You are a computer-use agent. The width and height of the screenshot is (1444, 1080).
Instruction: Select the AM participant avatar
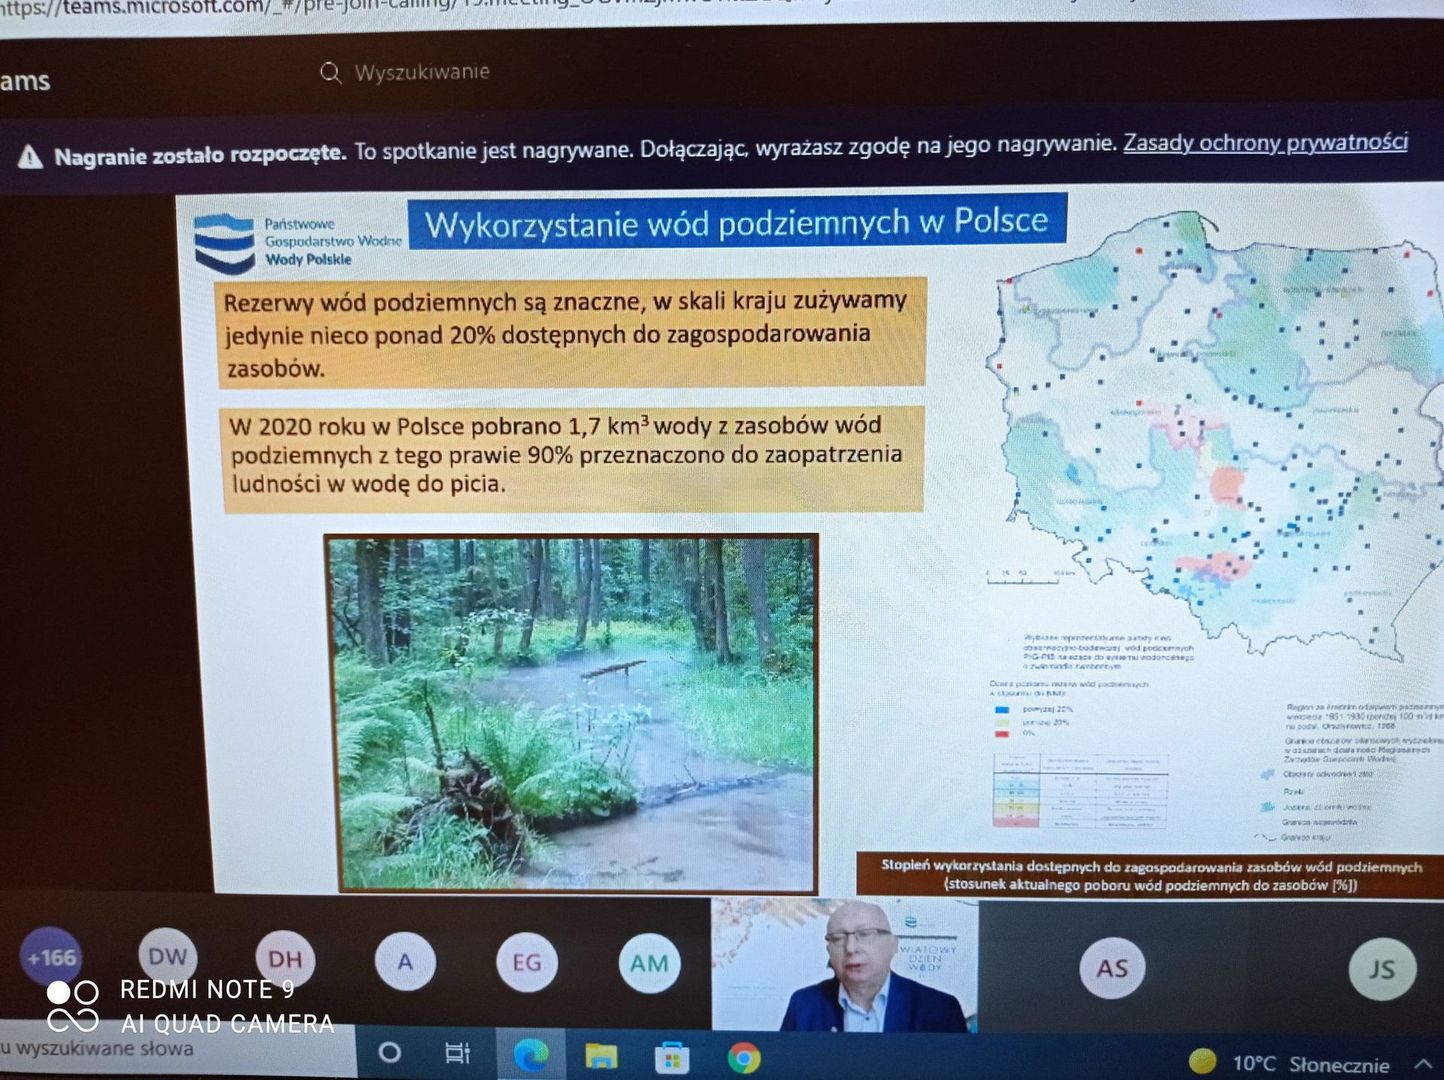click(649, 963)
